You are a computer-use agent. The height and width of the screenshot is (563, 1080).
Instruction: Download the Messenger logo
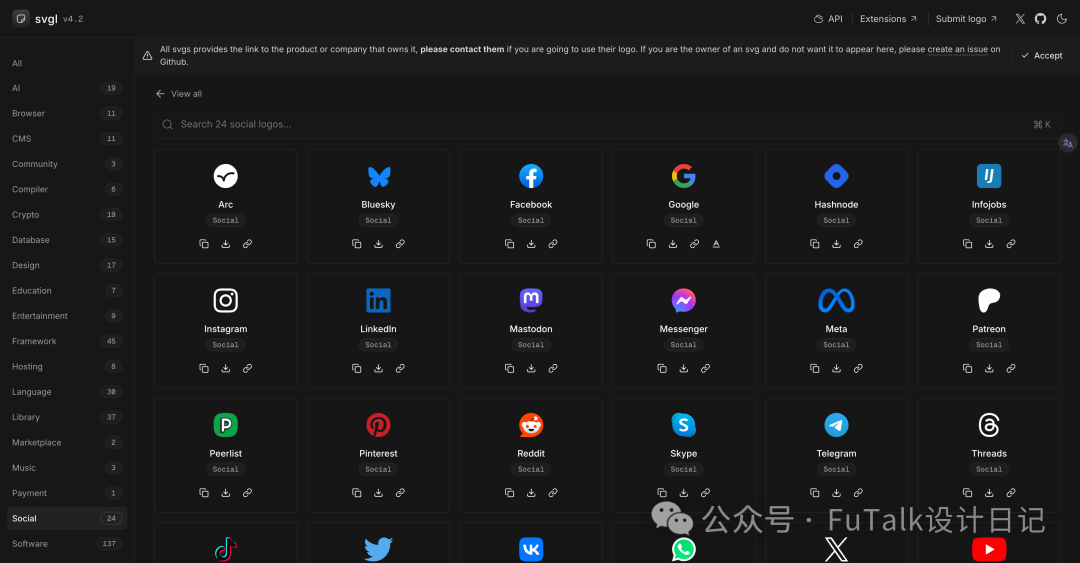coord(684,369)
